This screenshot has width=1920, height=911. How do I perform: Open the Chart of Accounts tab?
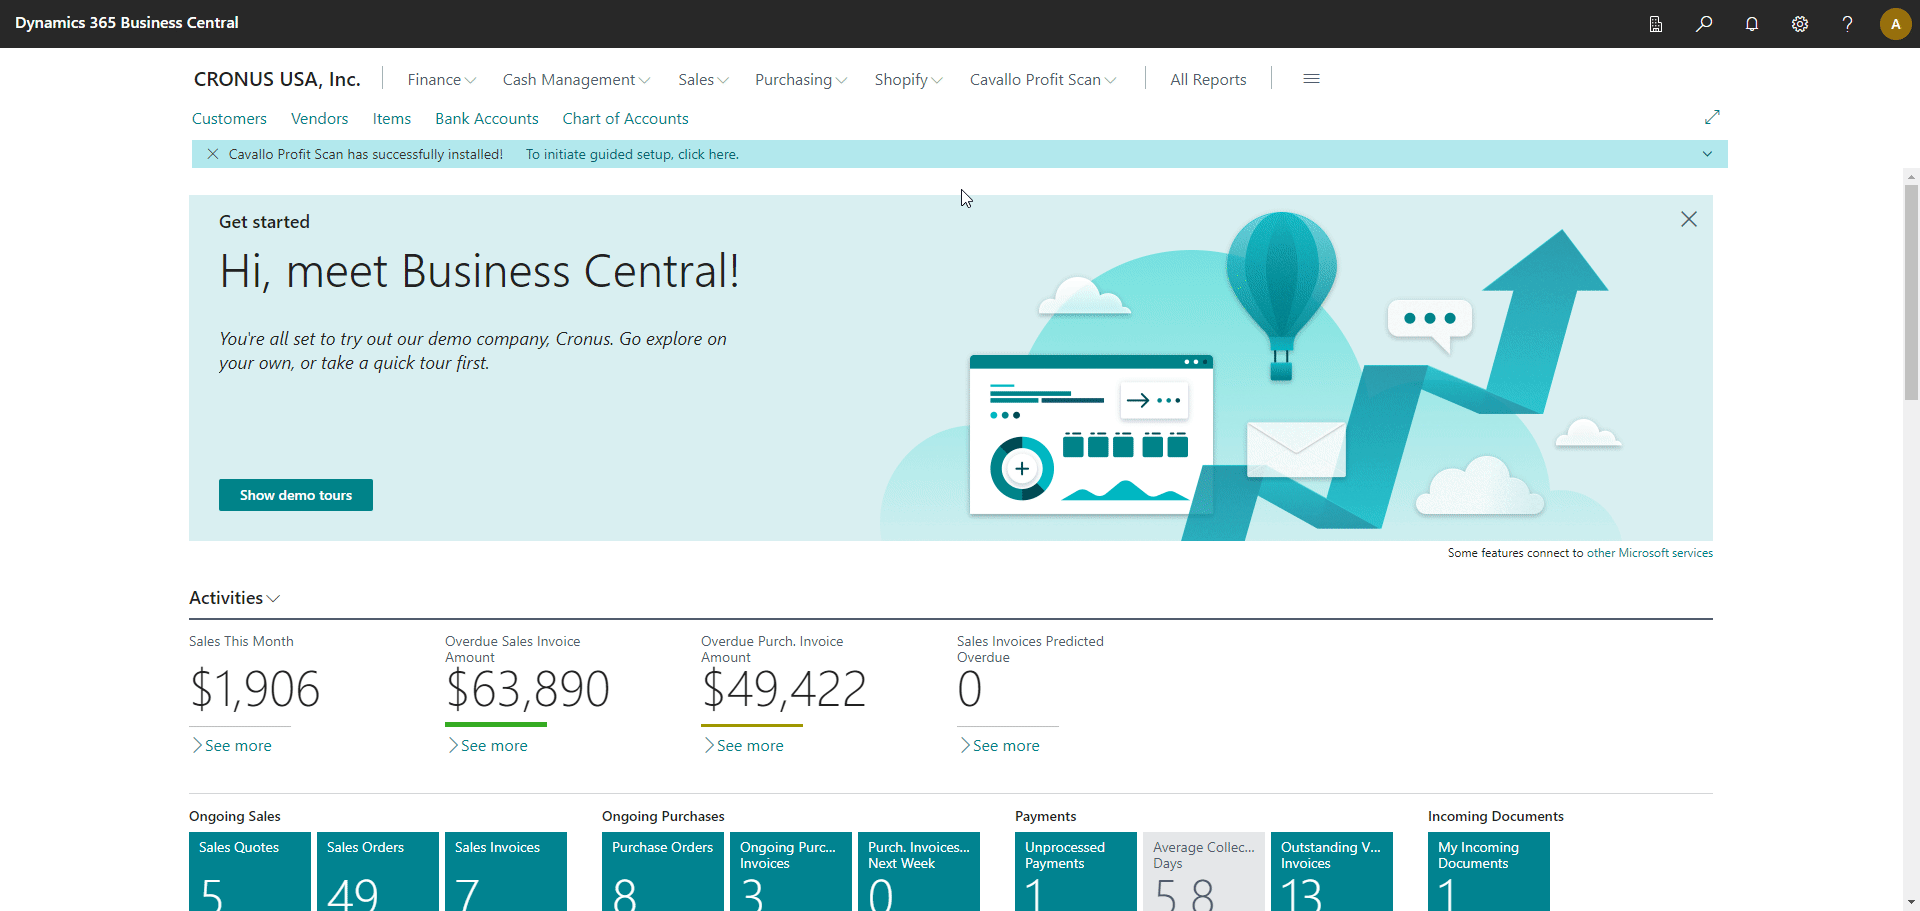click(x=625, y=118)
